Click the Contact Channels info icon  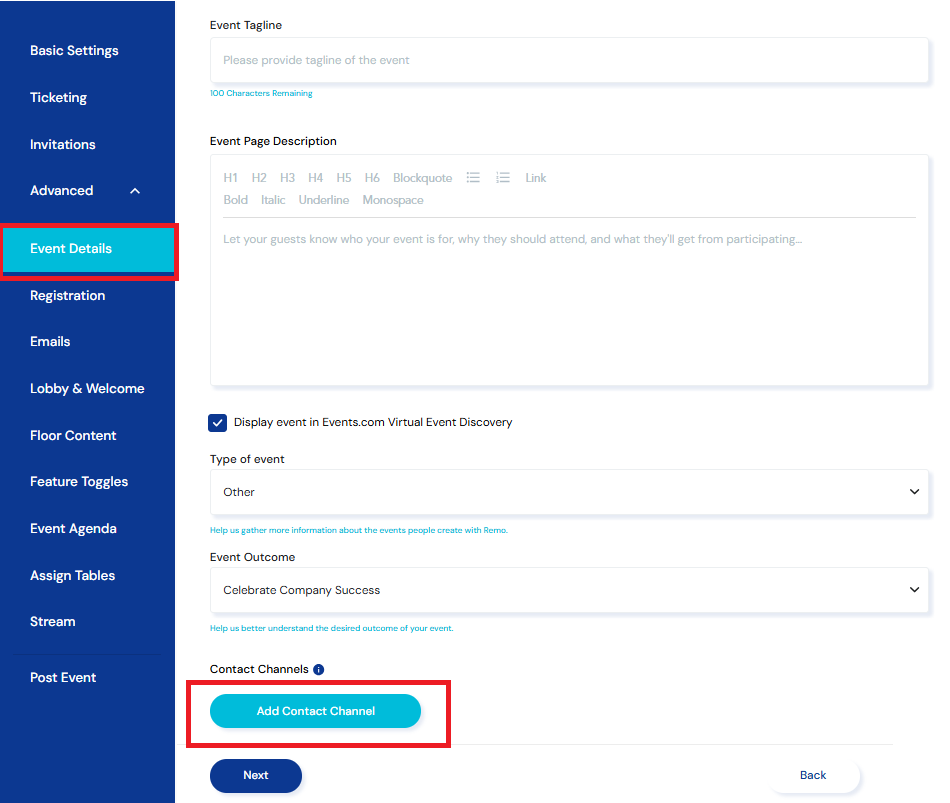pyautogui.click(x=318, y=669)
